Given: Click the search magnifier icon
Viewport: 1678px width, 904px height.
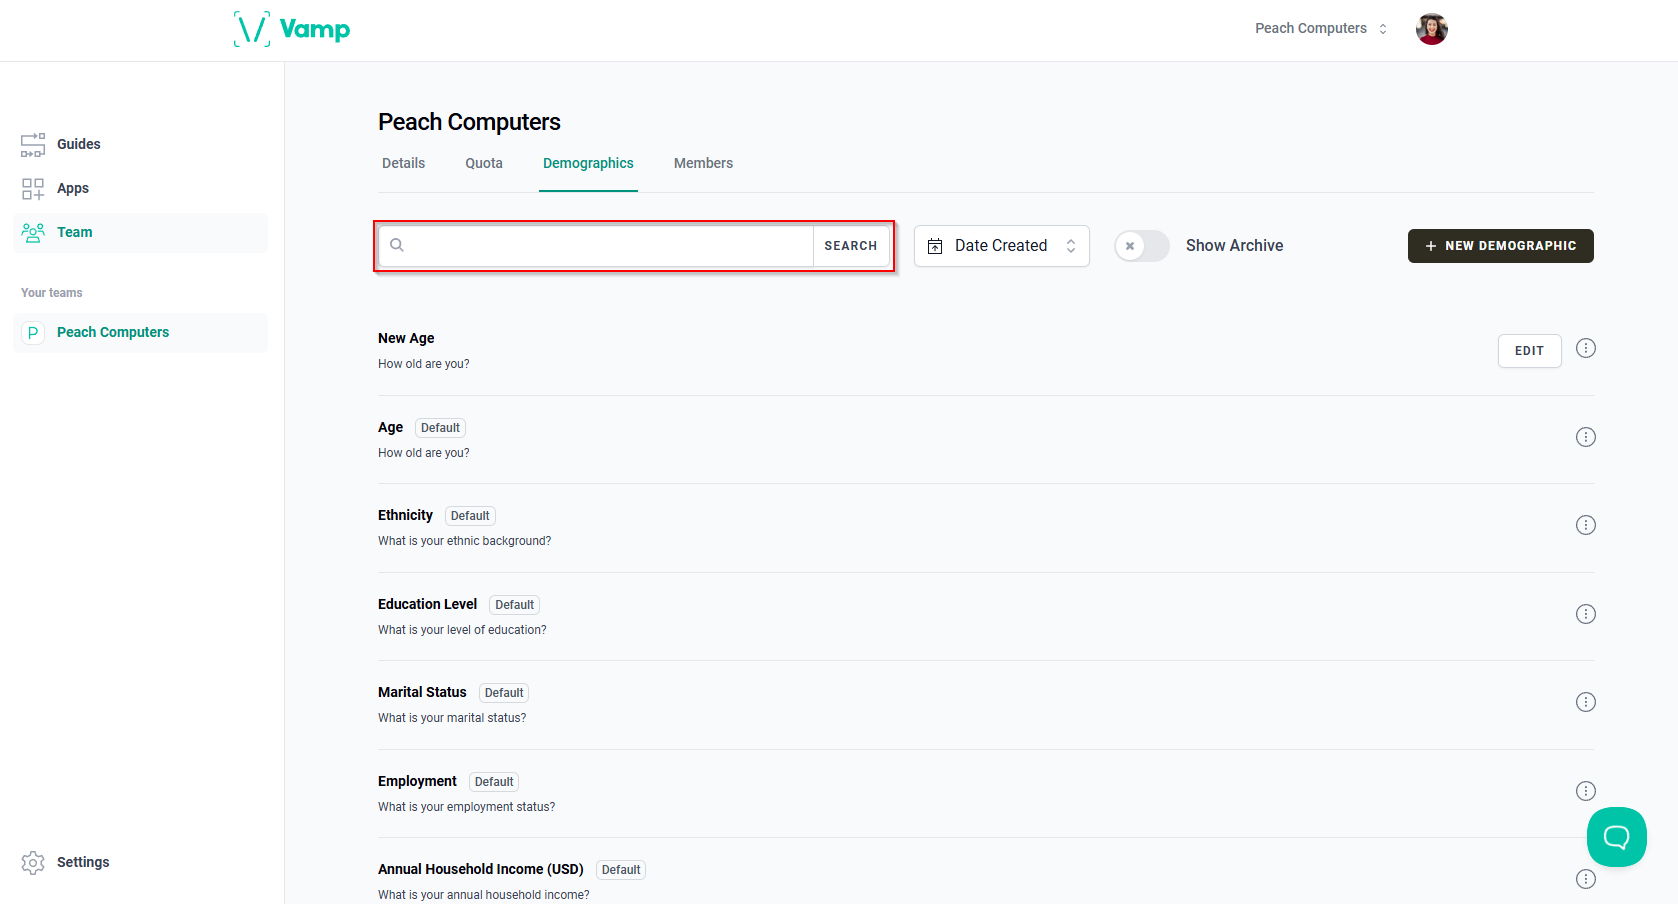Looking at the screenshot, I should click(397, 245).
